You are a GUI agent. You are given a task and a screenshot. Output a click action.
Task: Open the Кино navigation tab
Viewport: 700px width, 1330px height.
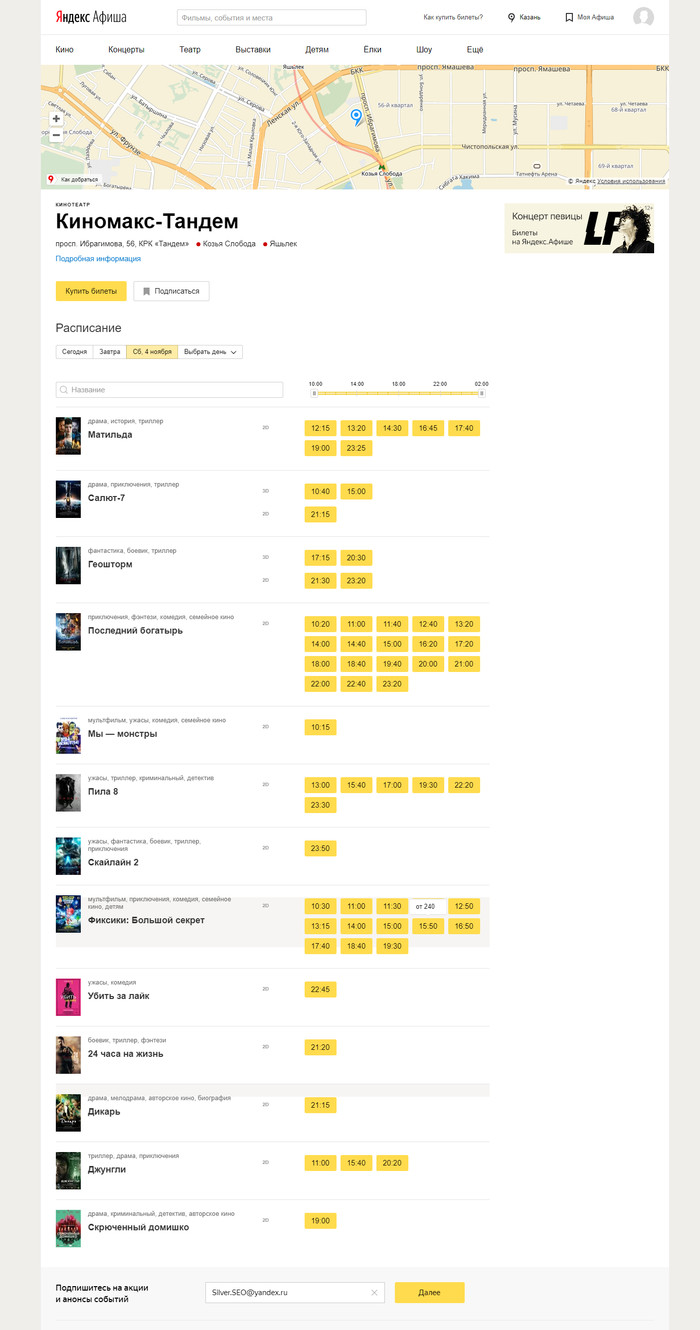65,49
